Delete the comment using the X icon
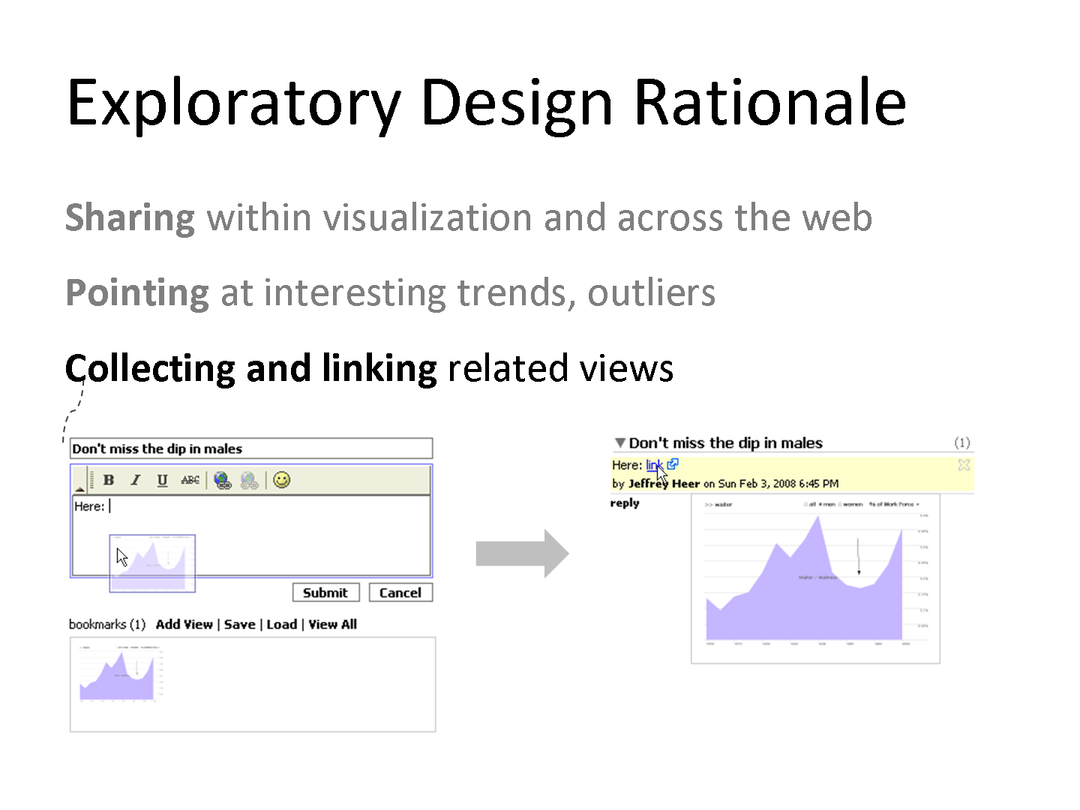The height and width of the screenshot is (810, 1080). tap(963, 465)
